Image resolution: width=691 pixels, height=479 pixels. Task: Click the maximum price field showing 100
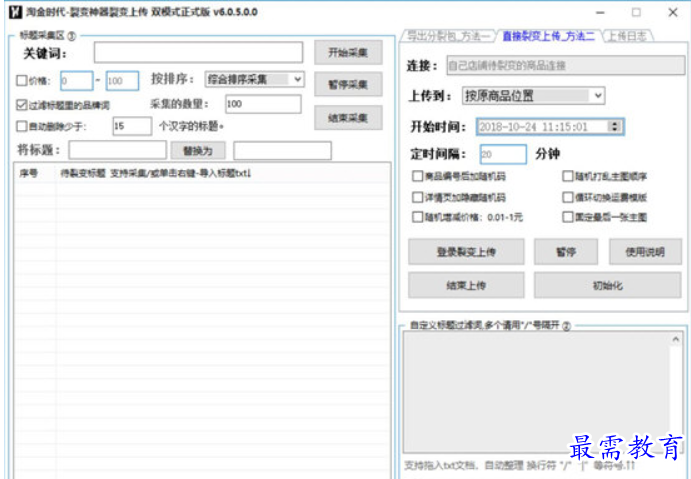click(x=123, y=81)
